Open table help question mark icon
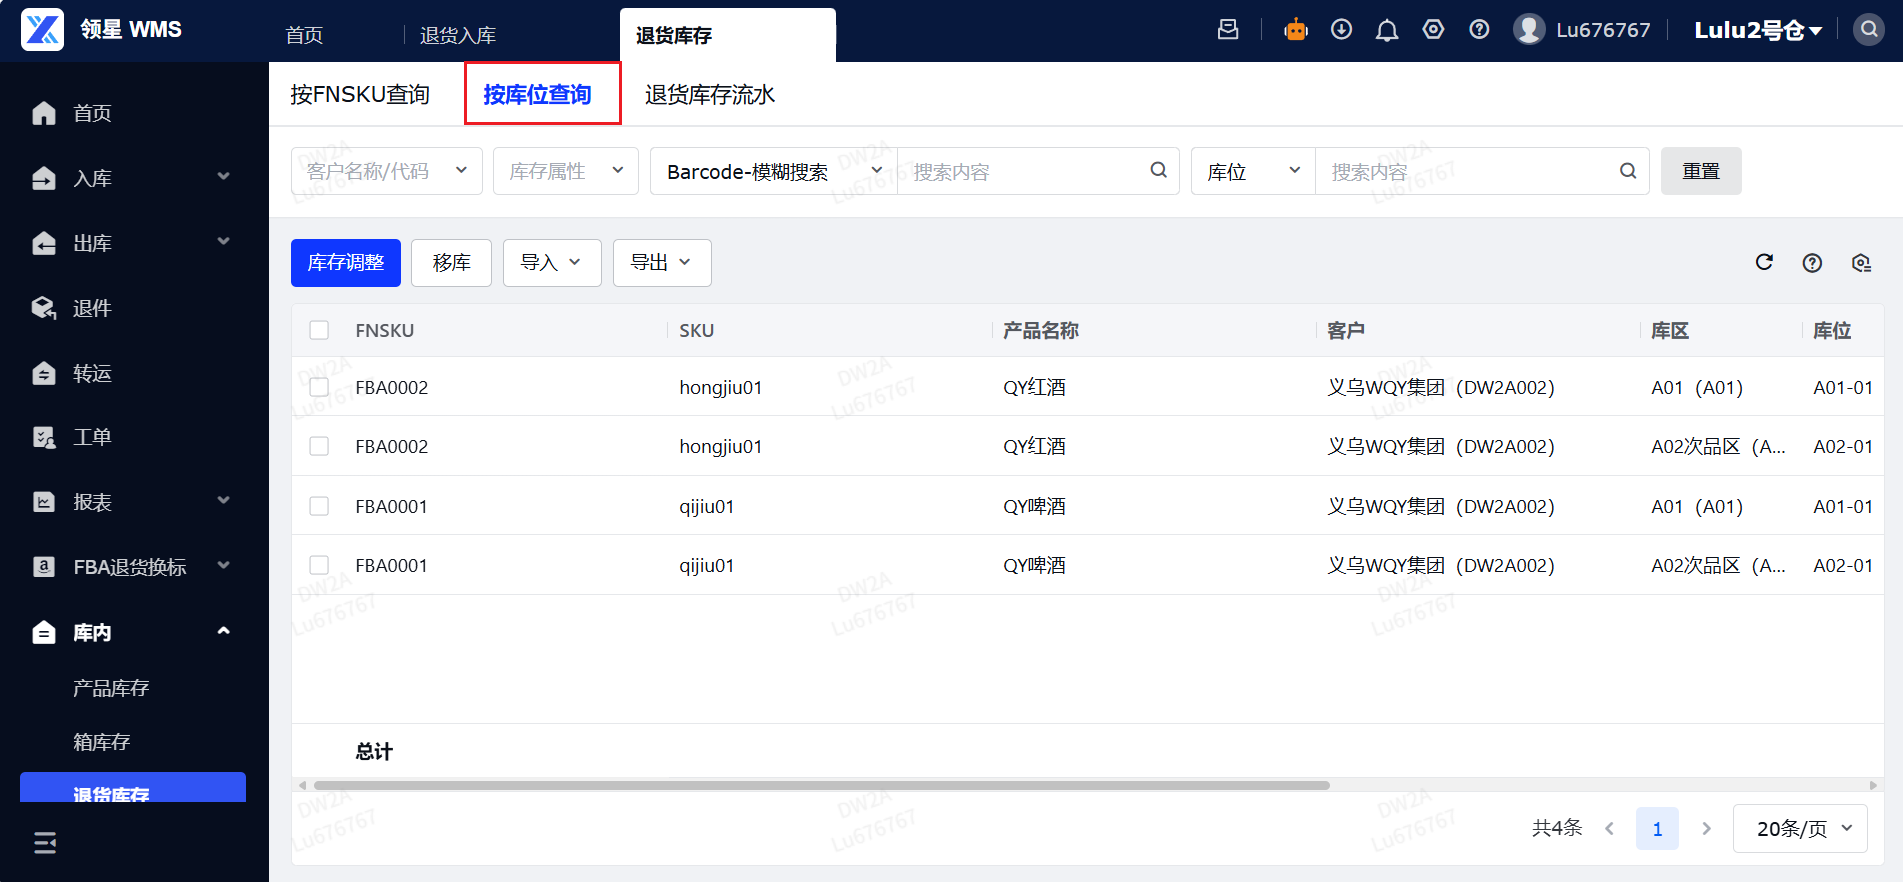1903x882 pixels. (1812, 263)
